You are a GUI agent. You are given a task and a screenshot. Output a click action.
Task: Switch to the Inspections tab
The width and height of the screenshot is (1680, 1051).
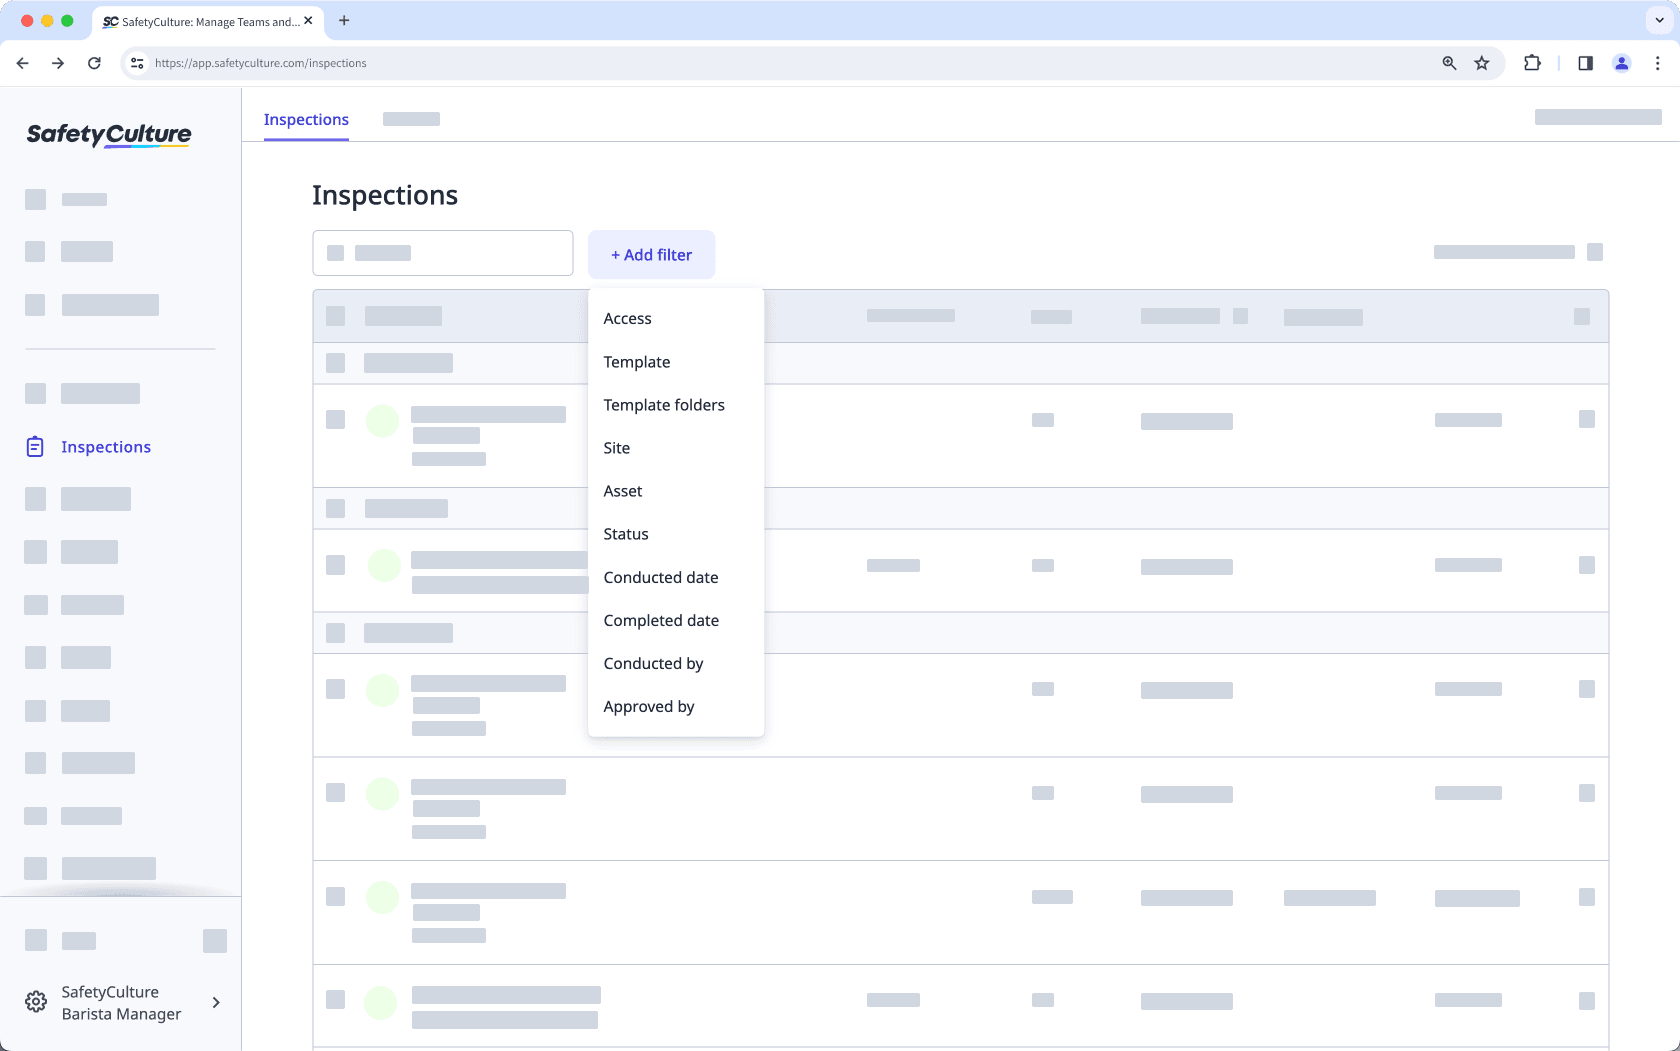tap(306, 119)
